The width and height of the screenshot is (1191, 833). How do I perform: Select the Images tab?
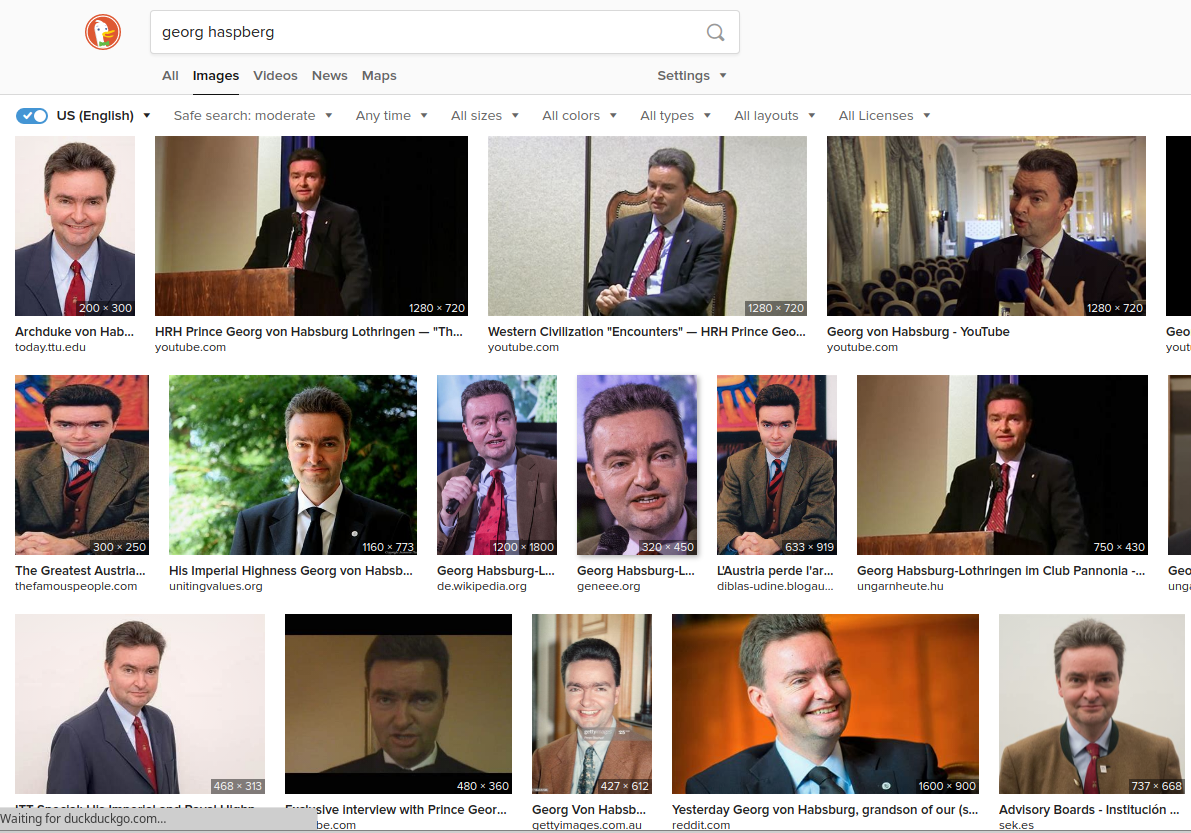click(216, 75)
